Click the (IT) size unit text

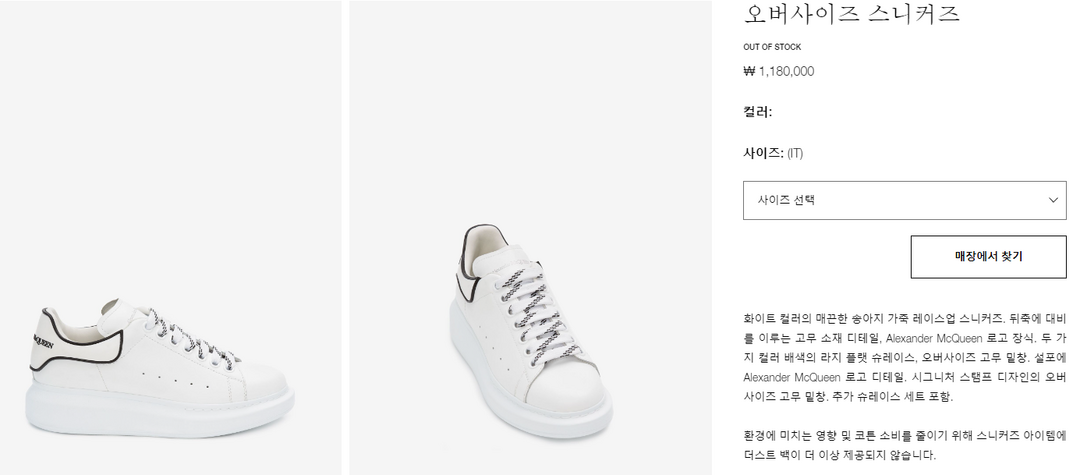(x=795, y=154)
